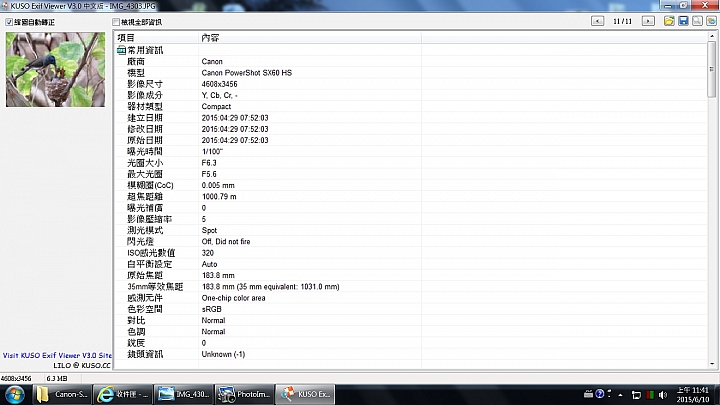Screen dimensions: 720x405
Task: Click the scrollbar down arrow
Action: tap(712, 364)
